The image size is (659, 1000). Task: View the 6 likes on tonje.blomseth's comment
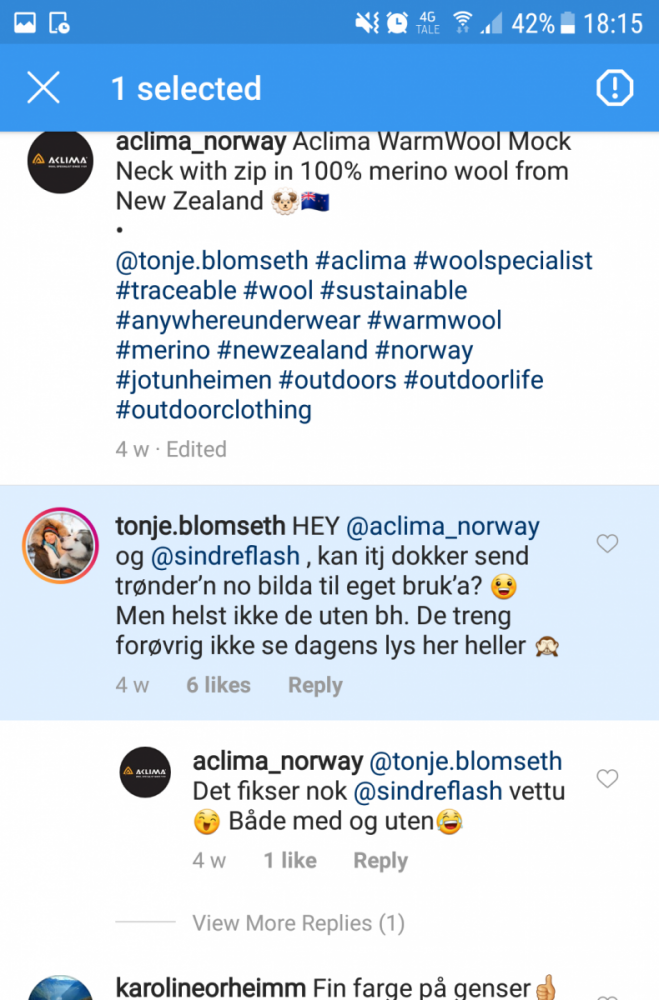pos(218,686)
